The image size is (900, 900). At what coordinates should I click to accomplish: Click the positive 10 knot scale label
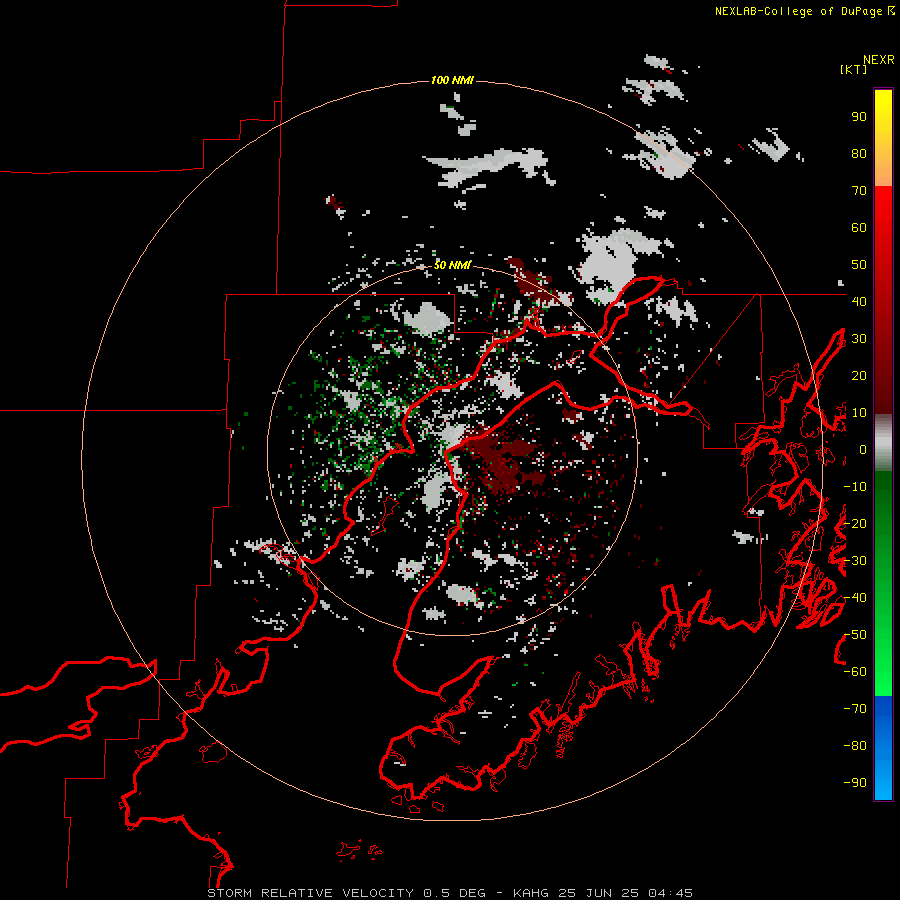point(859,413)
